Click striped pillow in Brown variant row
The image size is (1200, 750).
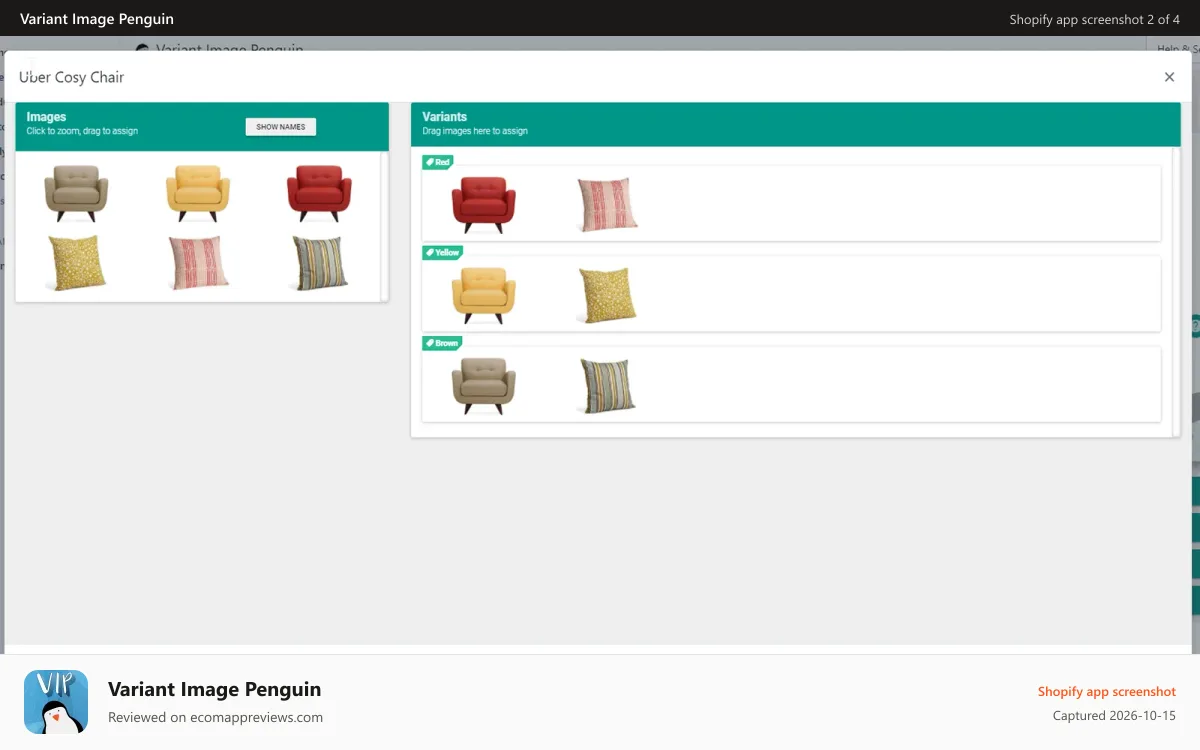pyautogui.click(x=607, y=386)
